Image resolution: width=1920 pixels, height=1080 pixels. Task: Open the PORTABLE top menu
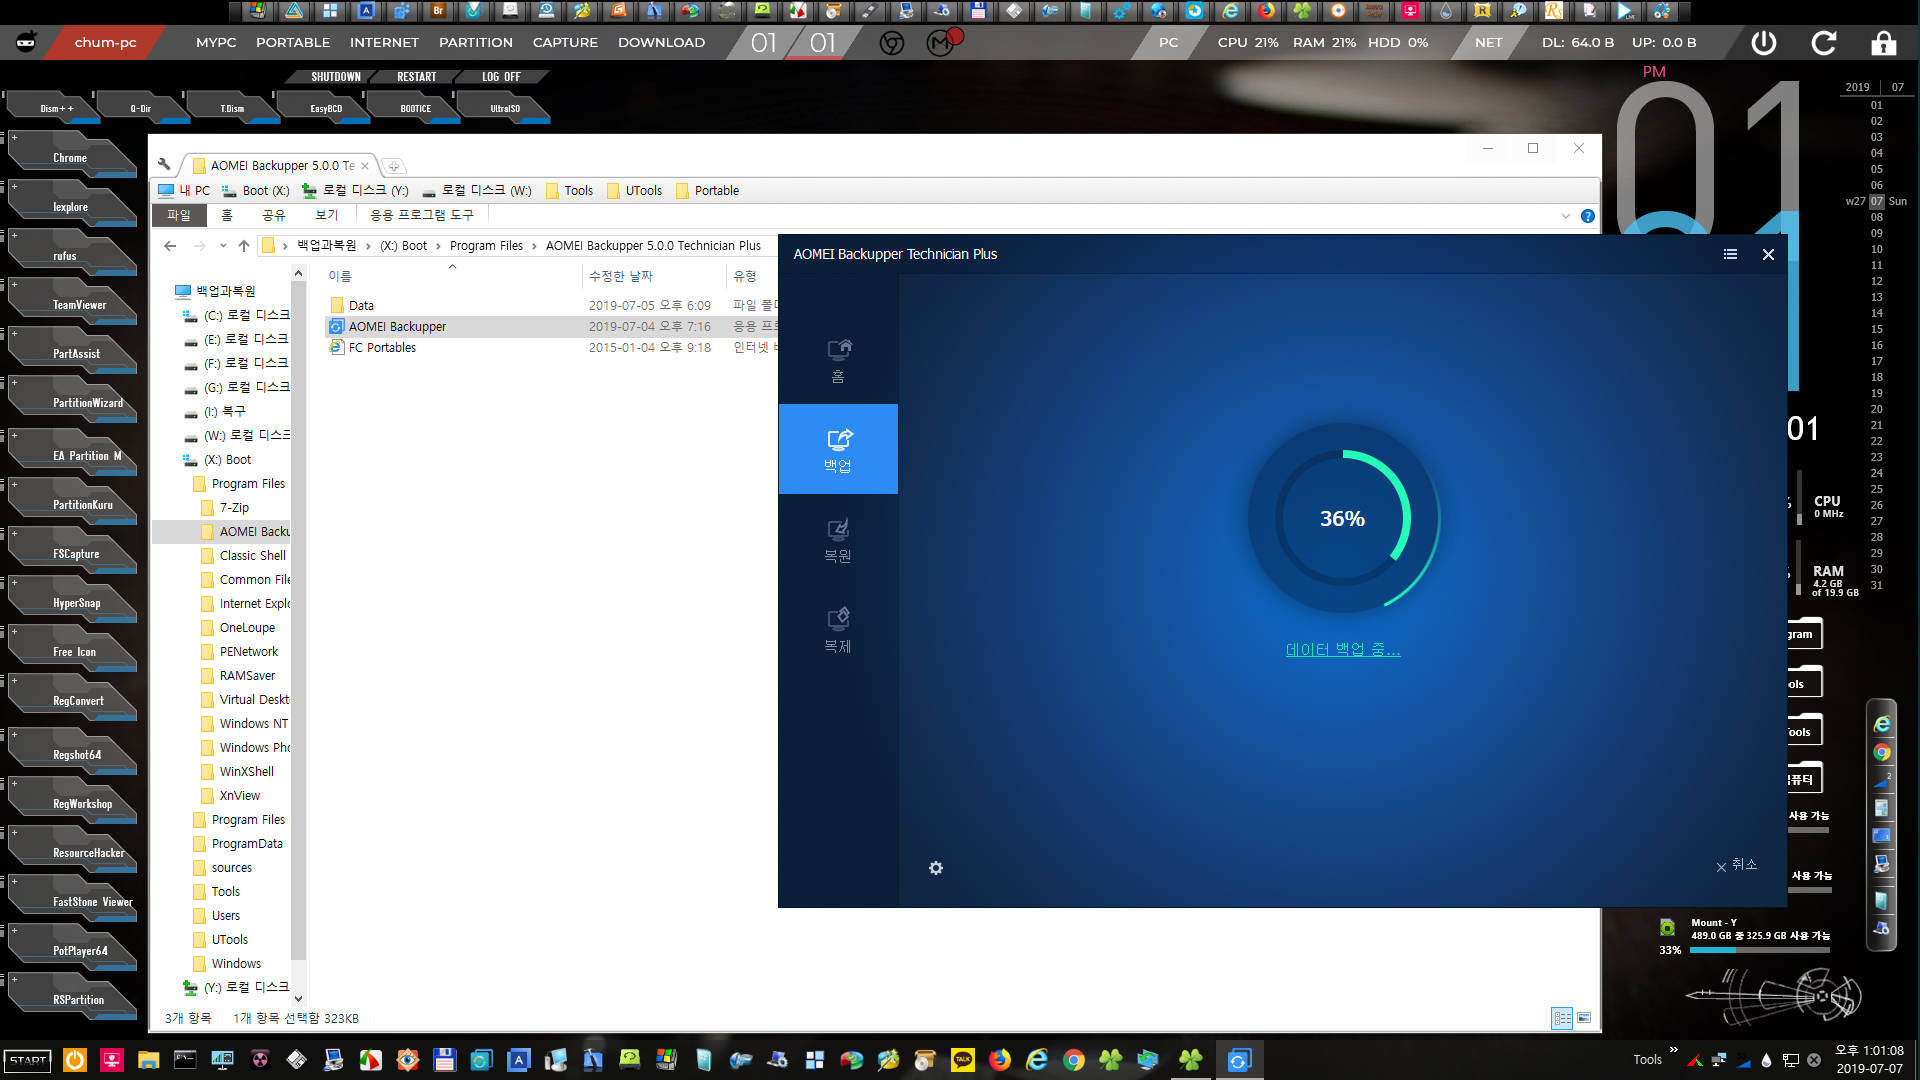[x=293, y=43]
